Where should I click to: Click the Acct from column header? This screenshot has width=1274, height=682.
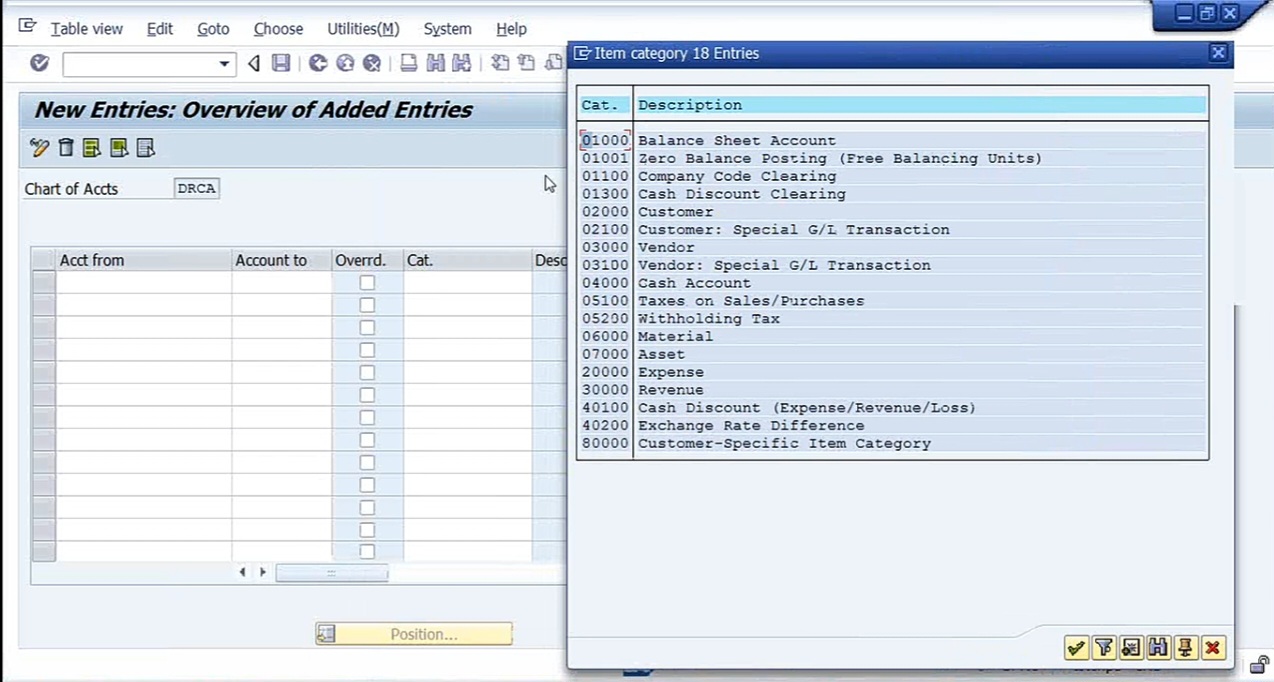coord(144,260)
